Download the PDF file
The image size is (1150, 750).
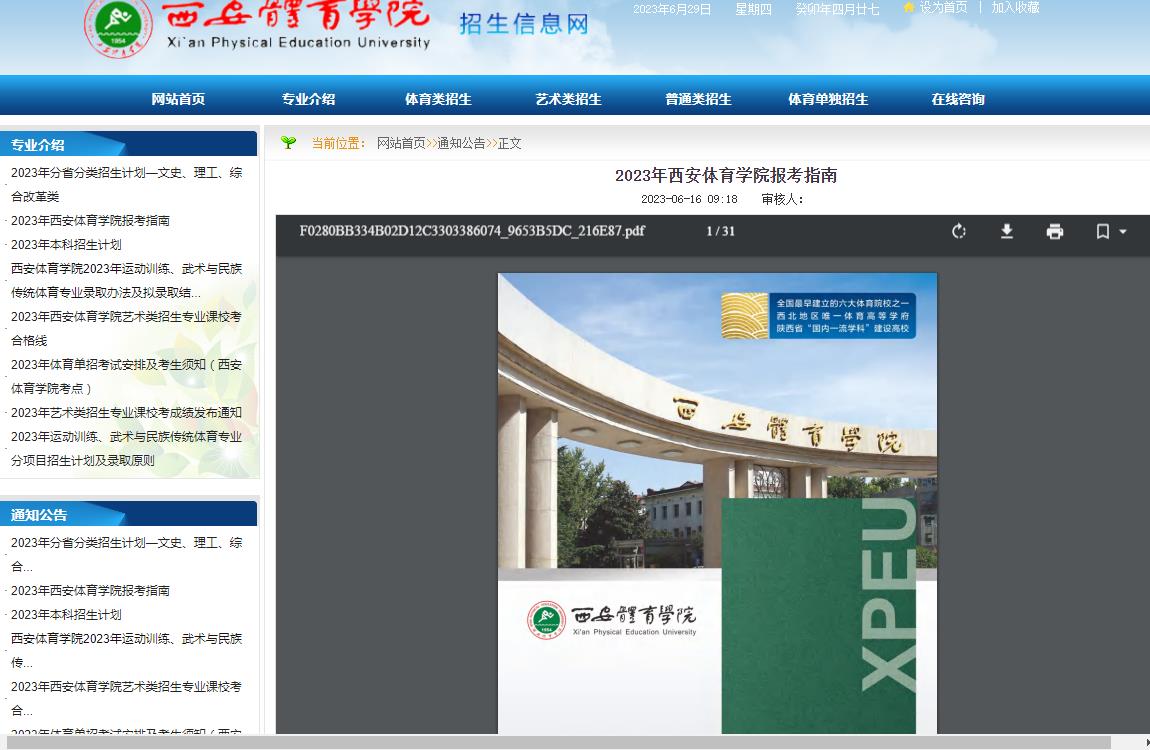[x=1007, y=232]
